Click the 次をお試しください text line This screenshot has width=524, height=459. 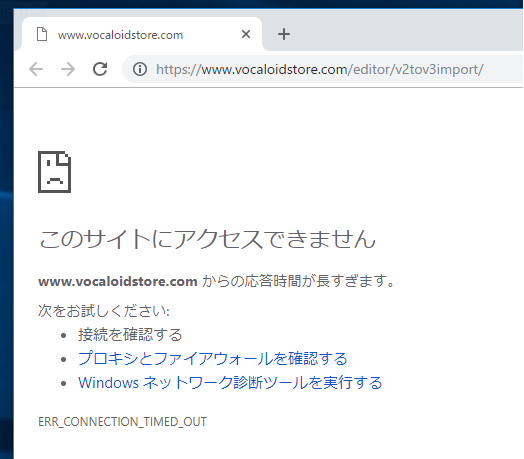pos(104,311)
